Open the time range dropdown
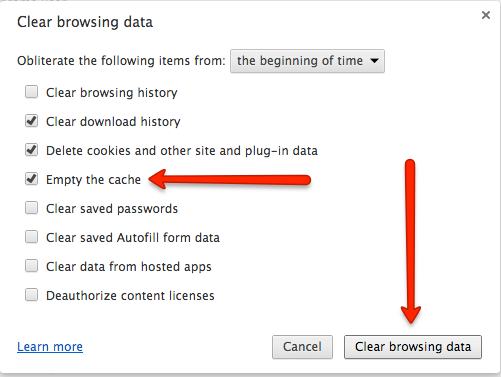 point(307,61)
